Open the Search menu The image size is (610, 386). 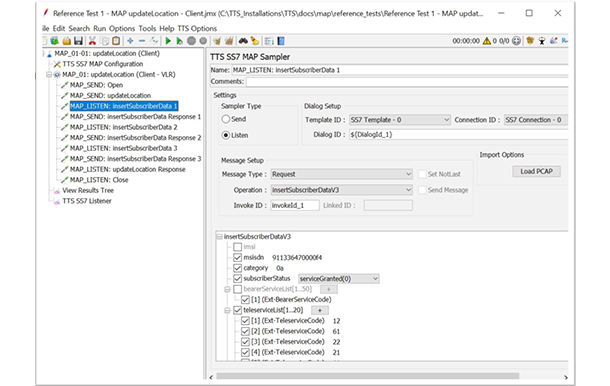tap(79, 28)
